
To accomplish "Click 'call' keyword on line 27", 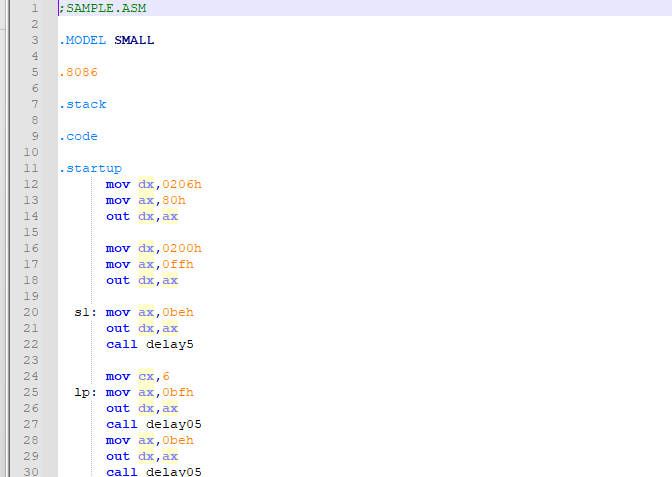I will point(122,424).
